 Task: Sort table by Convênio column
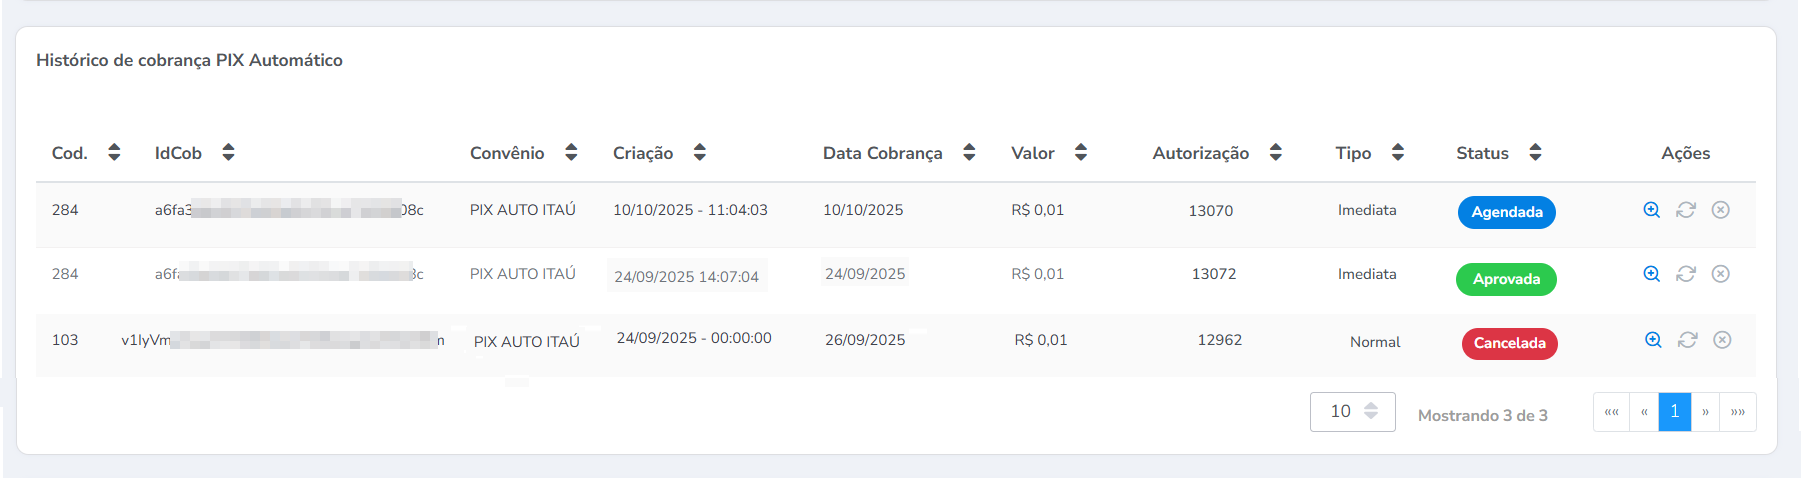tap(571, 152)
